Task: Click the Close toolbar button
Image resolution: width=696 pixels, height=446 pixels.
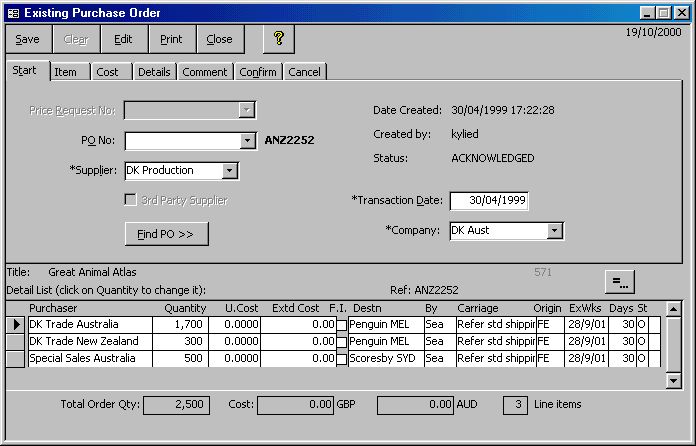Action: pos(219,39)
